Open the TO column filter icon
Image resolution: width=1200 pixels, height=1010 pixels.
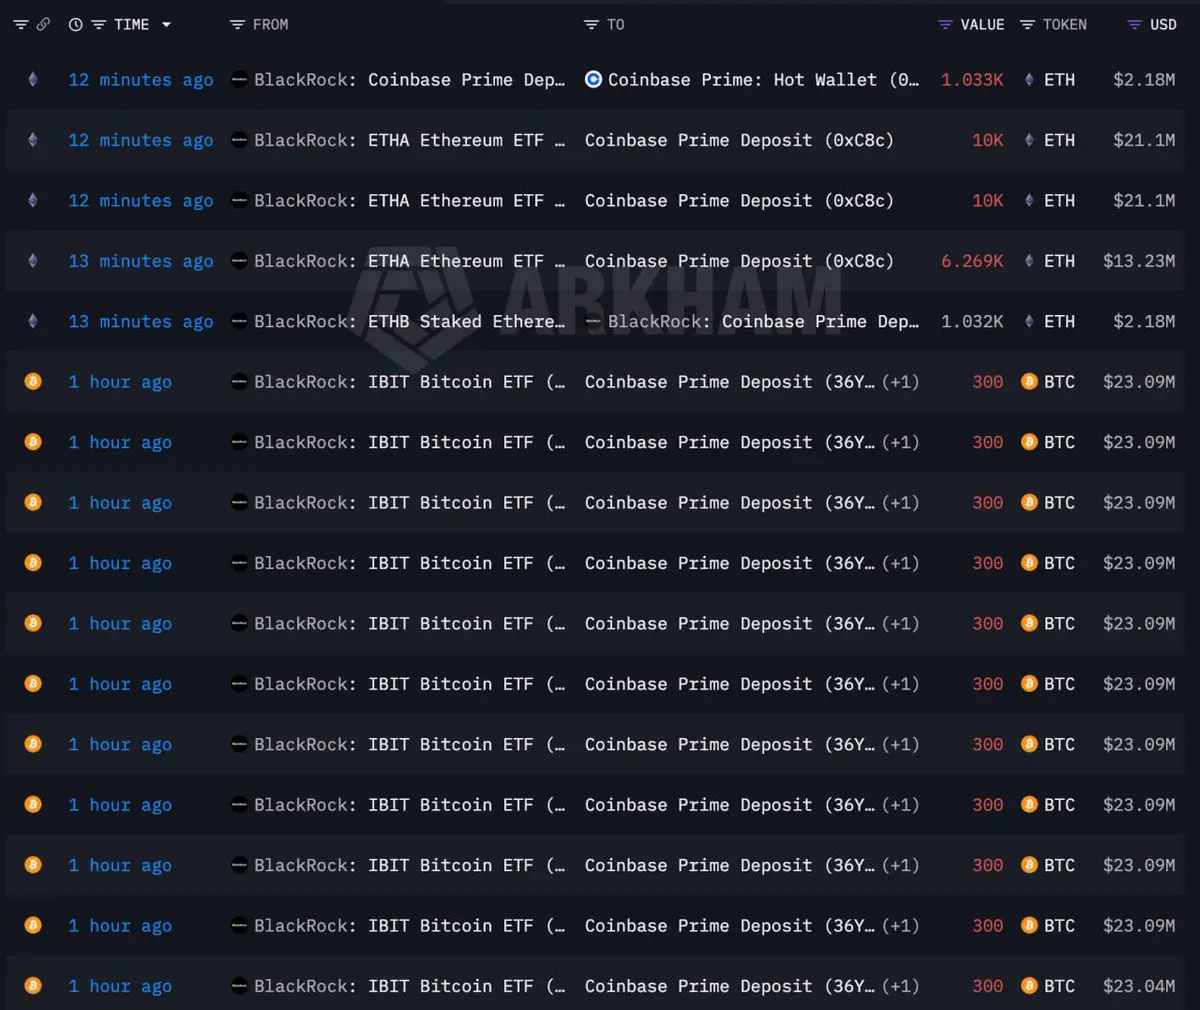(591, 25)
